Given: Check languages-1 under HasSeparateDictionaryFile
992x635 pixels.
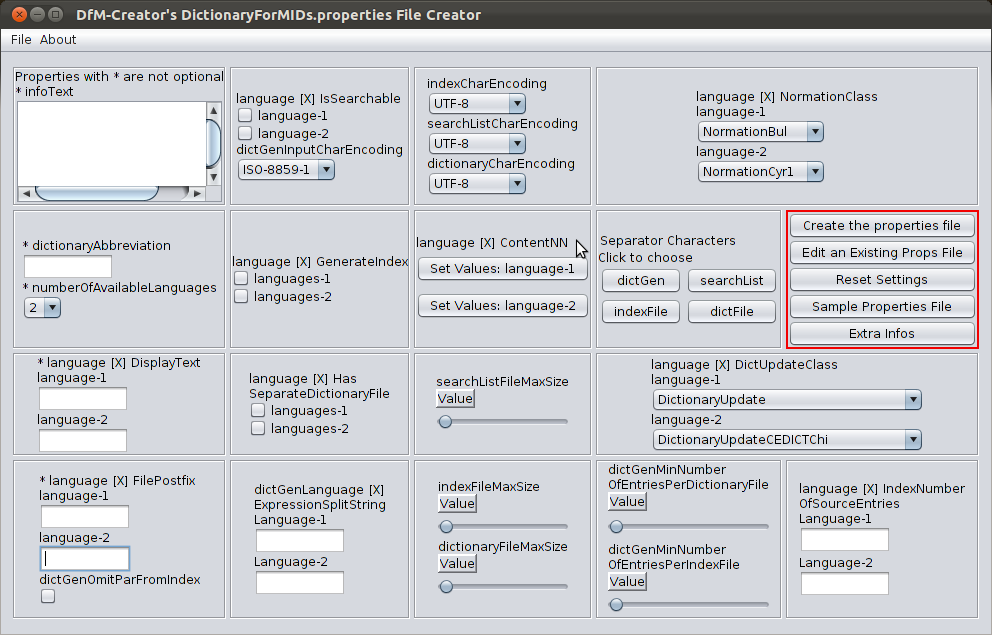Looking at the screenshot, I should point(258,411).
